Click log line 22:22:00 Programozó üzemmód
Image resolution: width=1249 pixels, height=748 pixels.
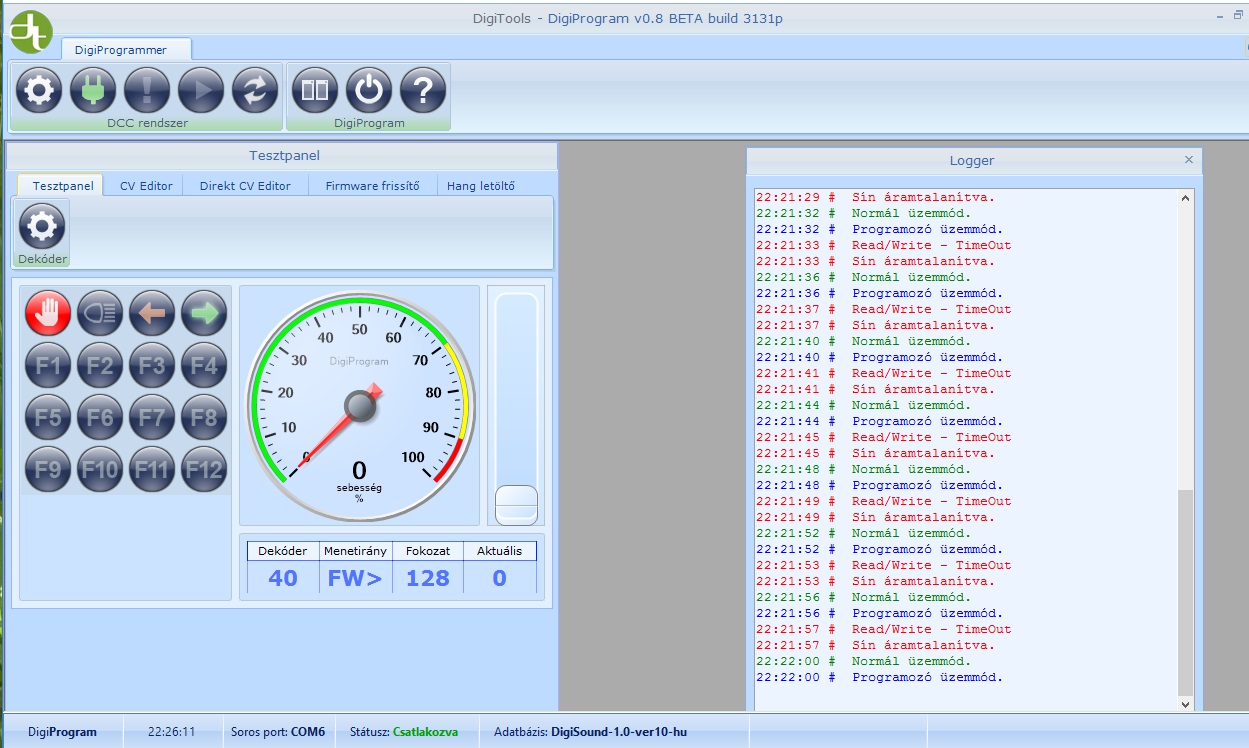point(879,677)
